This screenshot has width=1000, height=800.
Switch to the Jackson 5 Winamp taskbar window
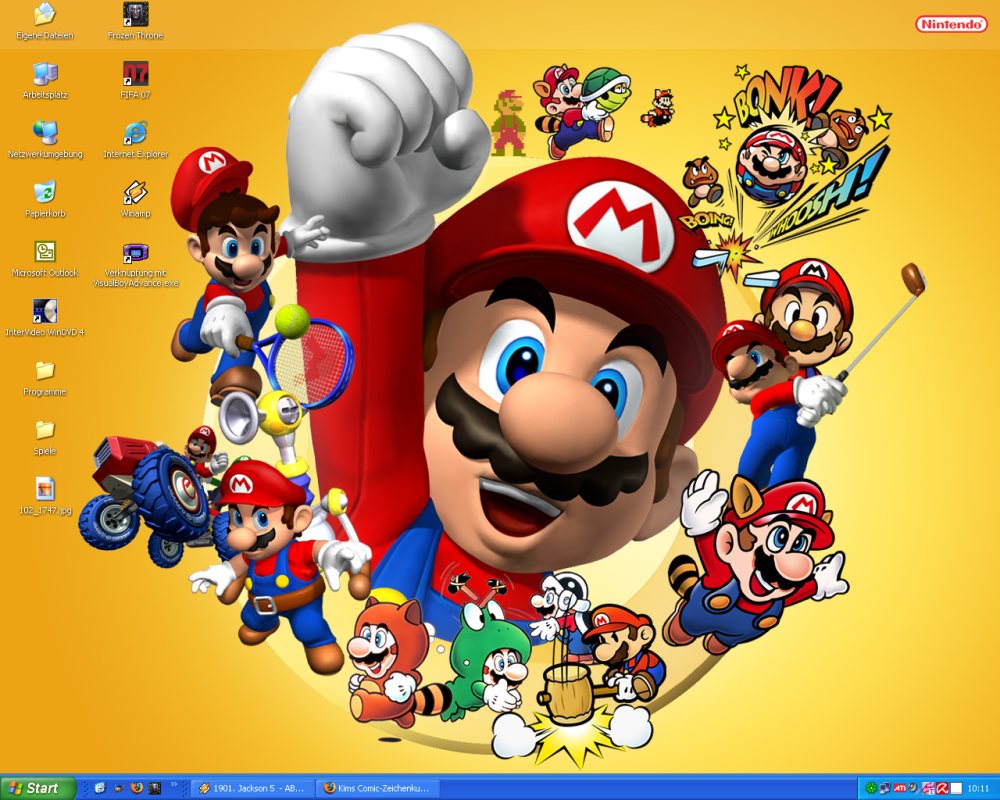252,788
